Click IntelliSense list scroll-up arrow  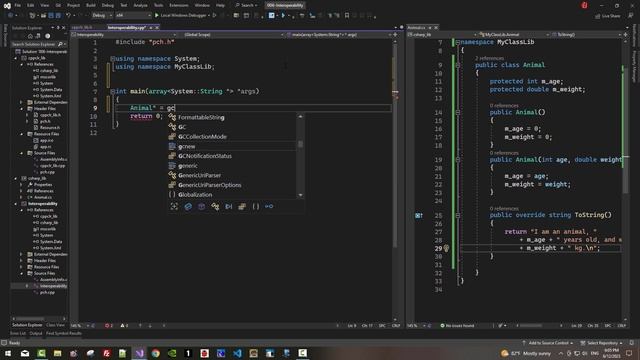tap(300, 117)
